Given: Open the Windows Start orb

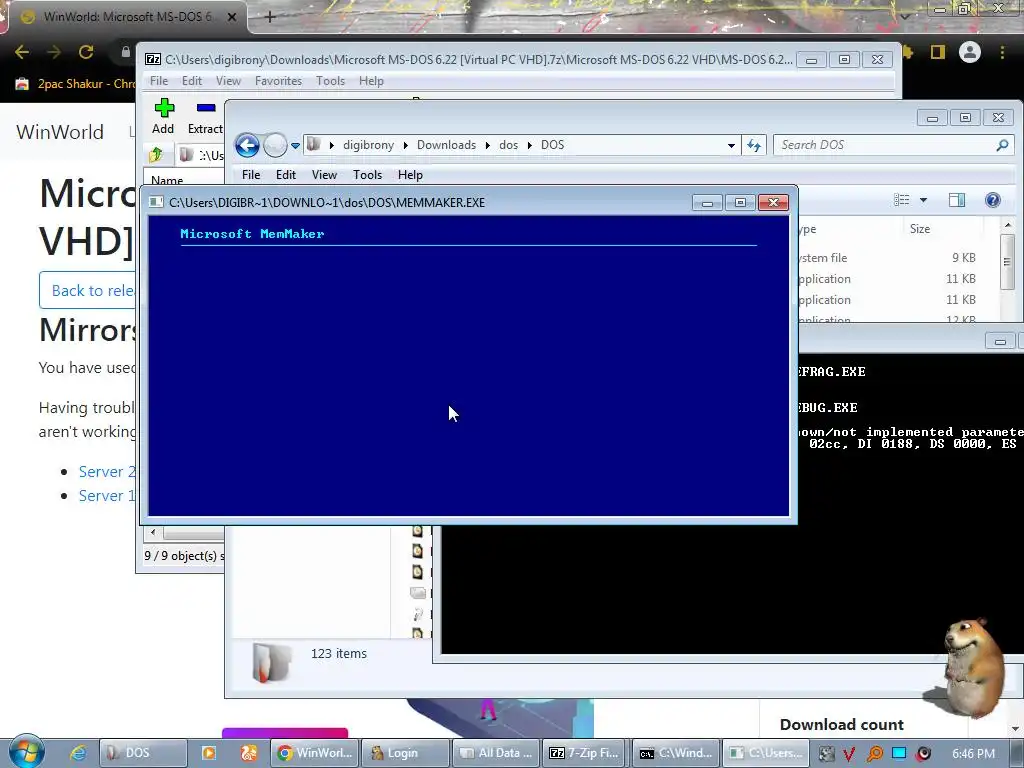Looking at the screenshot, I should [x=26, y=752].
